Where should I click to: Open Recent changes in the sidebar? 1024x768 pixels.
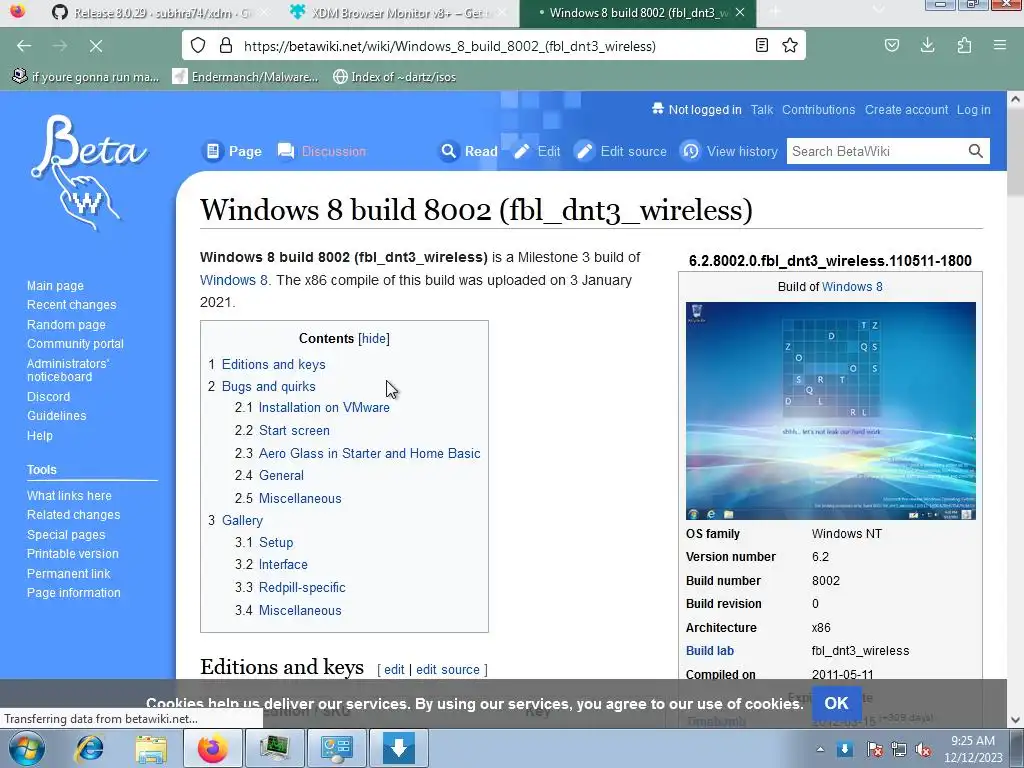71,304
